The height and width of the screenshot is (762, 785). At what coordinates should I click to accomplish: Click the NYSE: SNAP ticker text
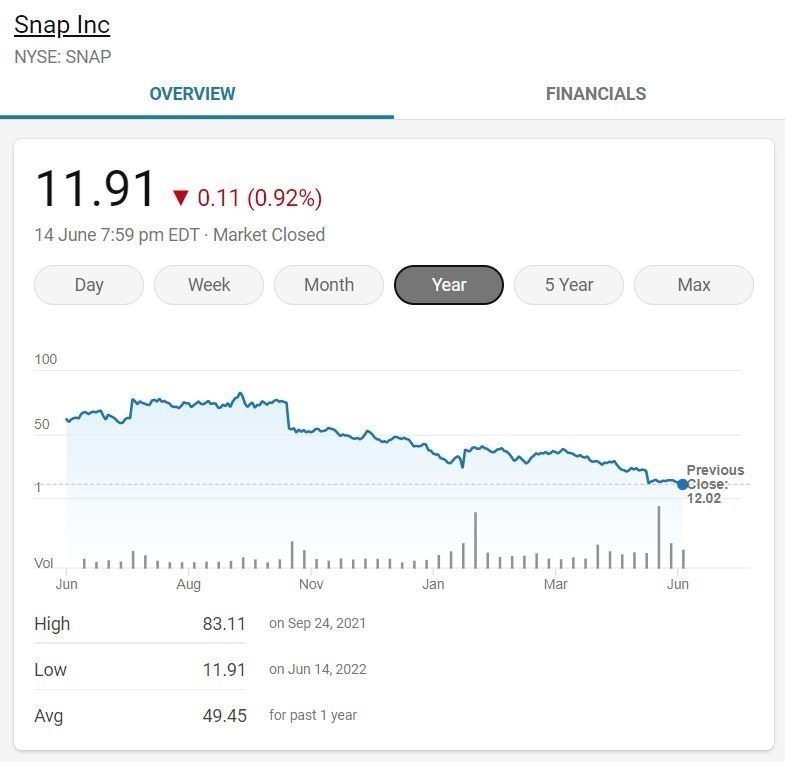(x=62, y=57)
